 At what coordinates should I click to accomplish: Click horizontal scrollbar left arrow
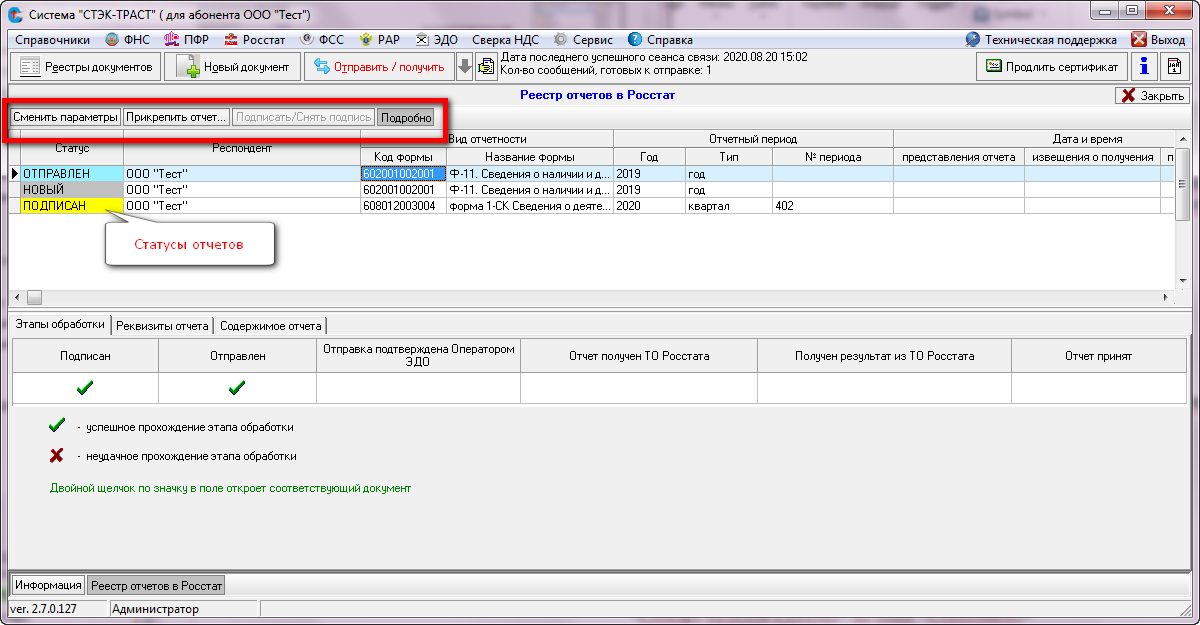point(15,298)
